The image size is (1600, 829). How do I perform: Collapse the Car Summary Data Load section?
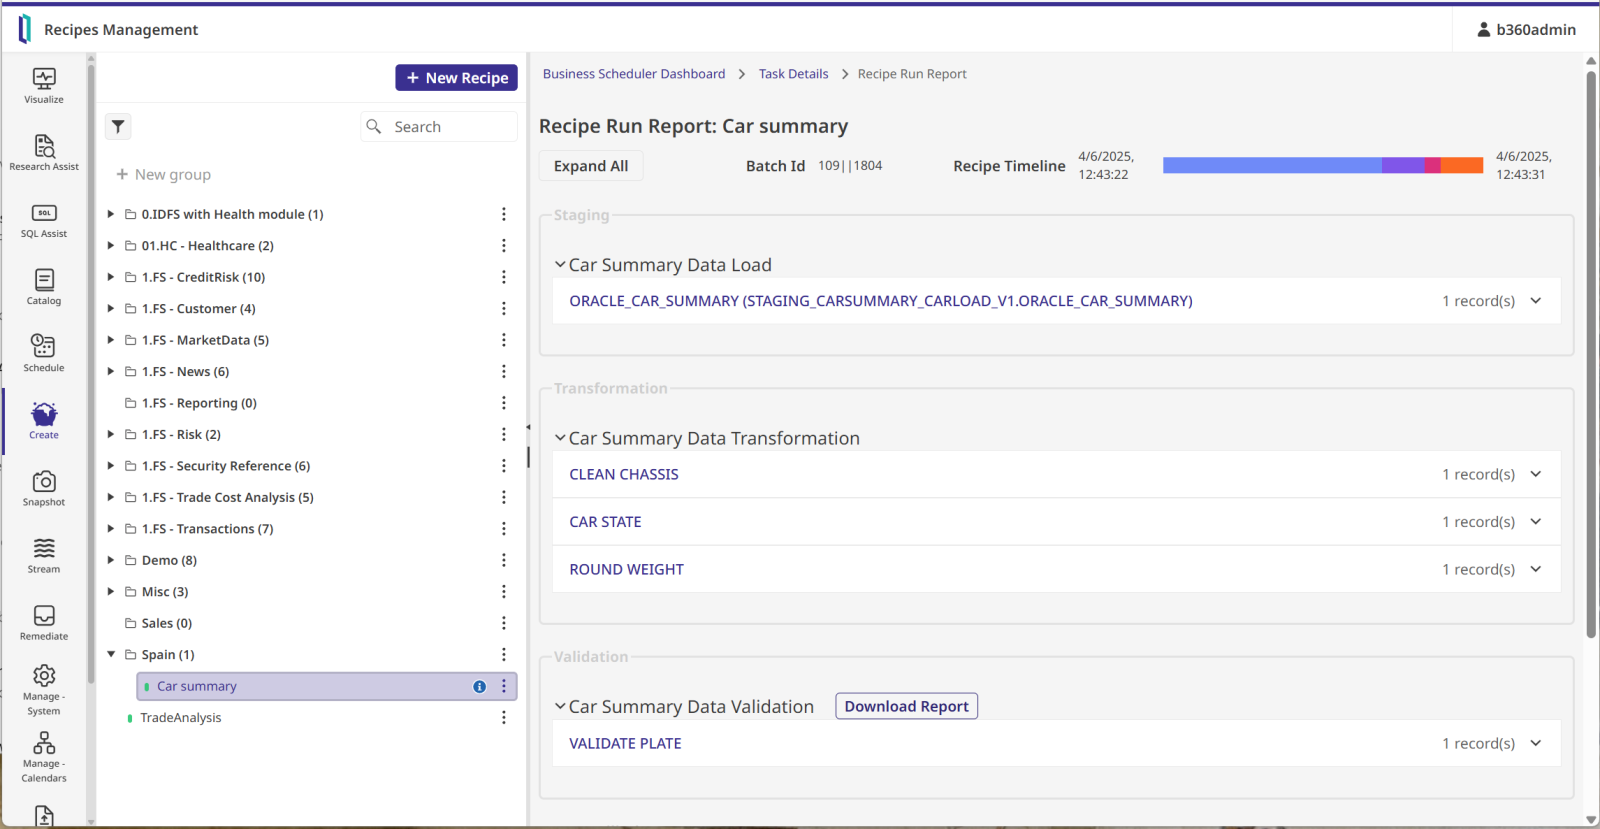pyautogui.click(x=560, y=265)
